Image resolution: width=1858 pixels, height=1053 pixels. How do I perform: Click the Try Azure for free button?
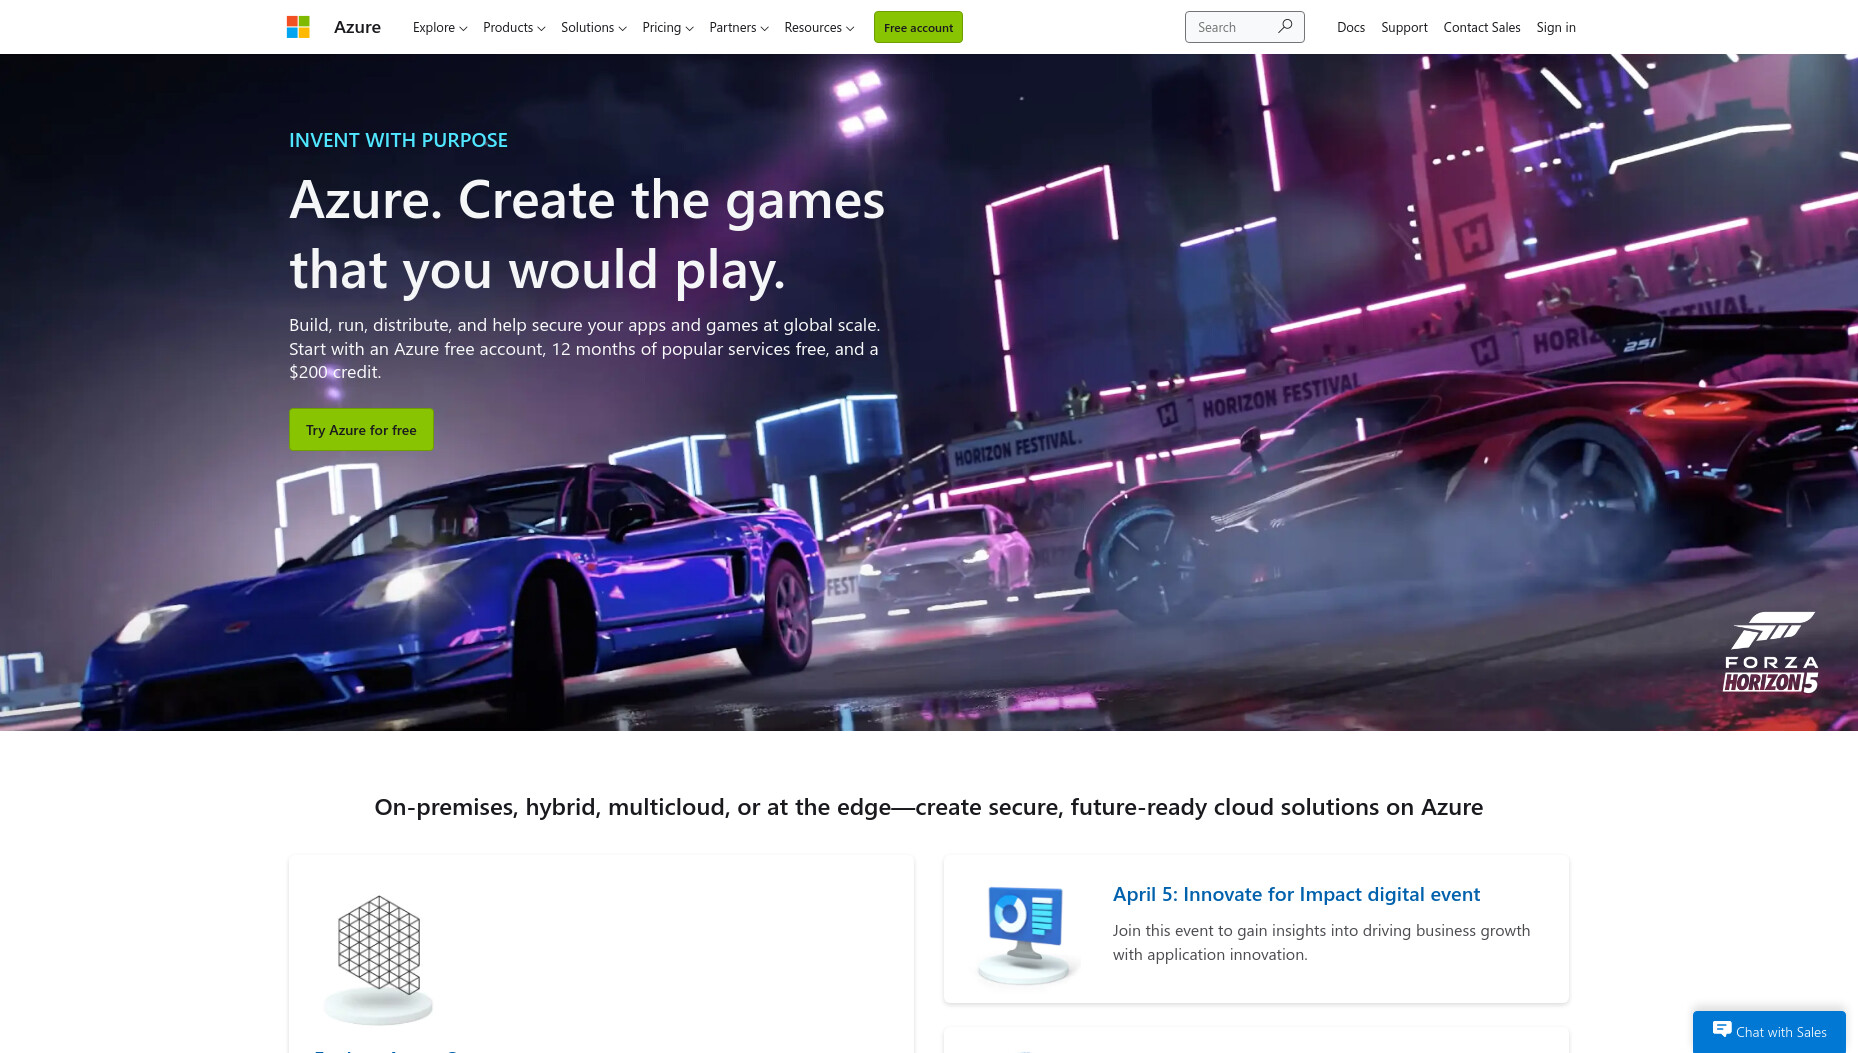[x=361, y=429]
